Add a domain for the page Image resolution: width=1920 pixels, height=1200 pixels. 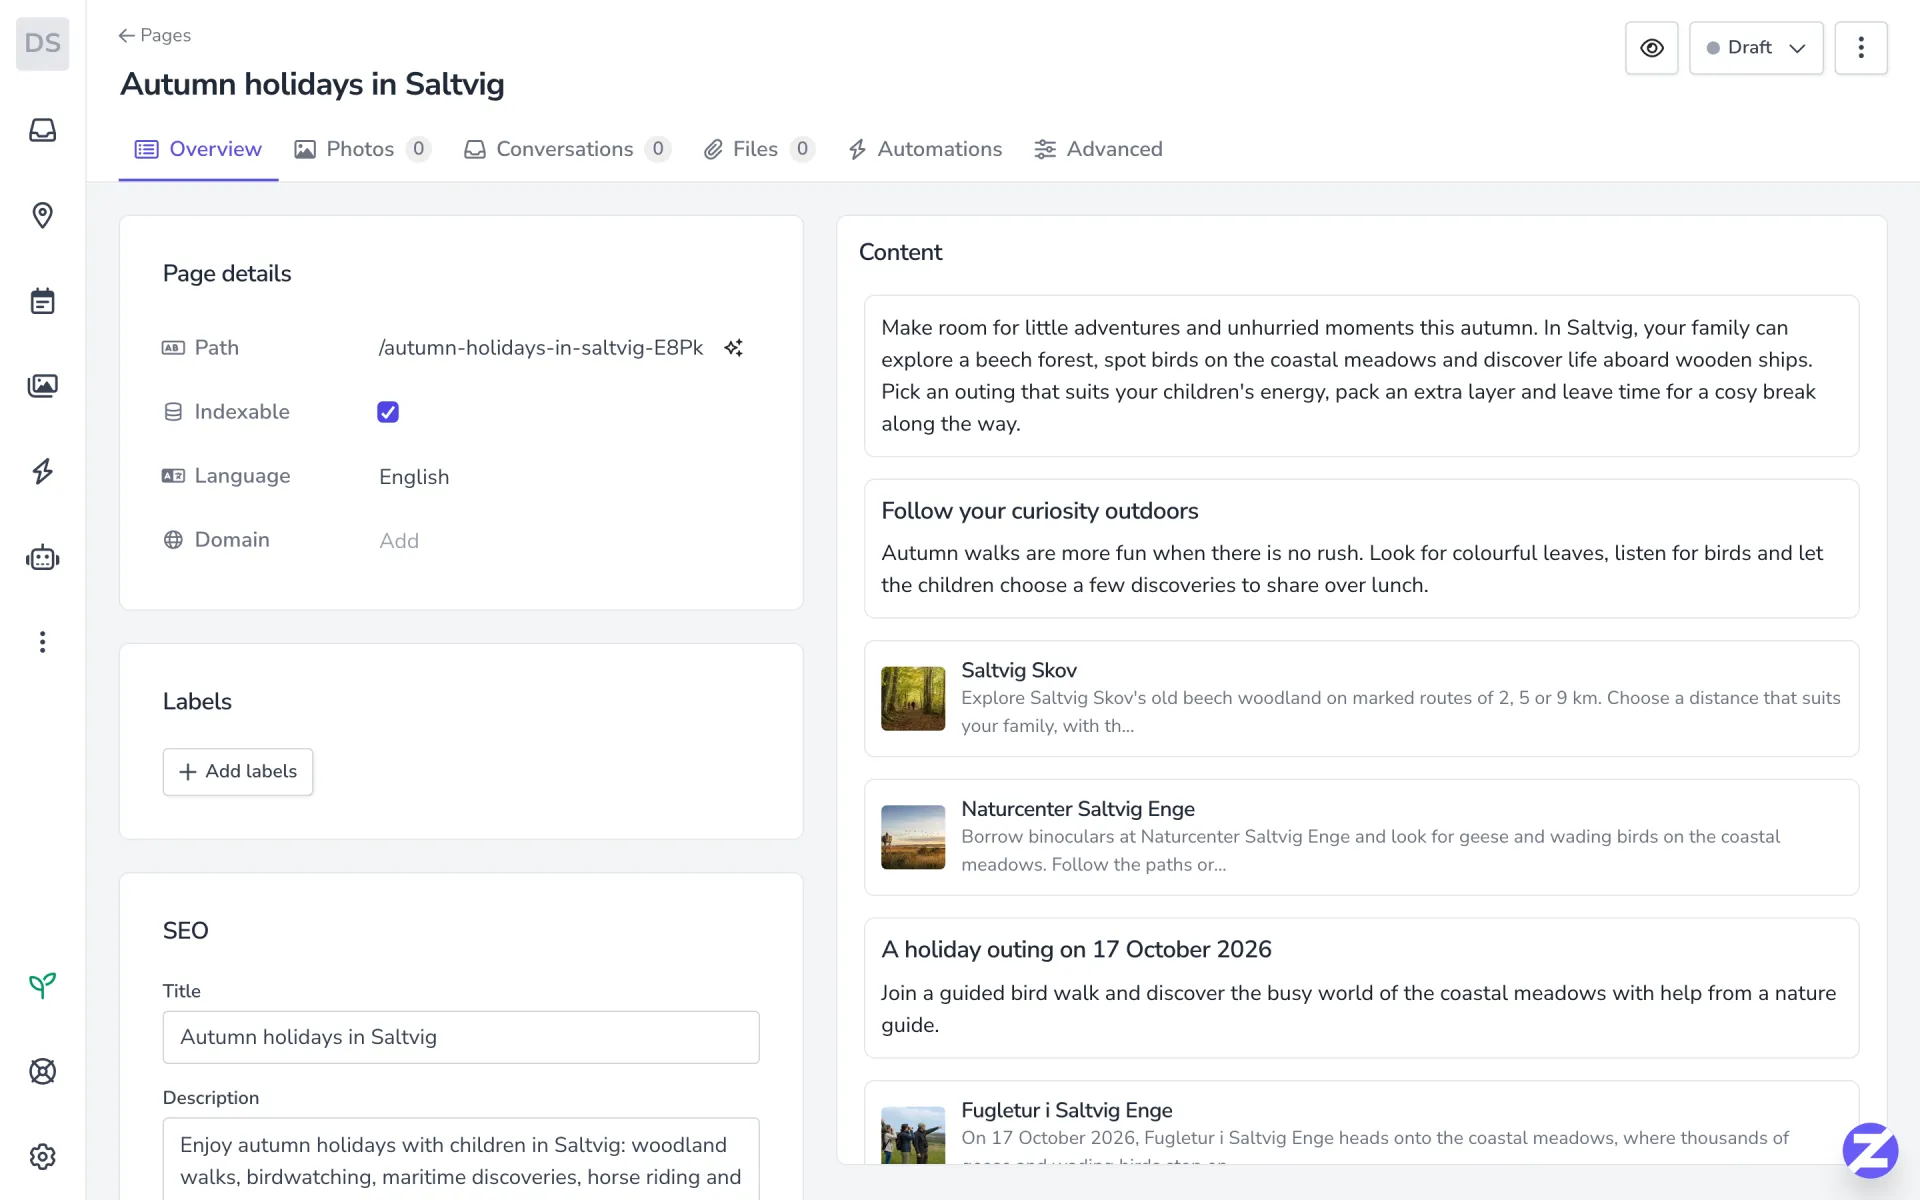coord(399,541)
